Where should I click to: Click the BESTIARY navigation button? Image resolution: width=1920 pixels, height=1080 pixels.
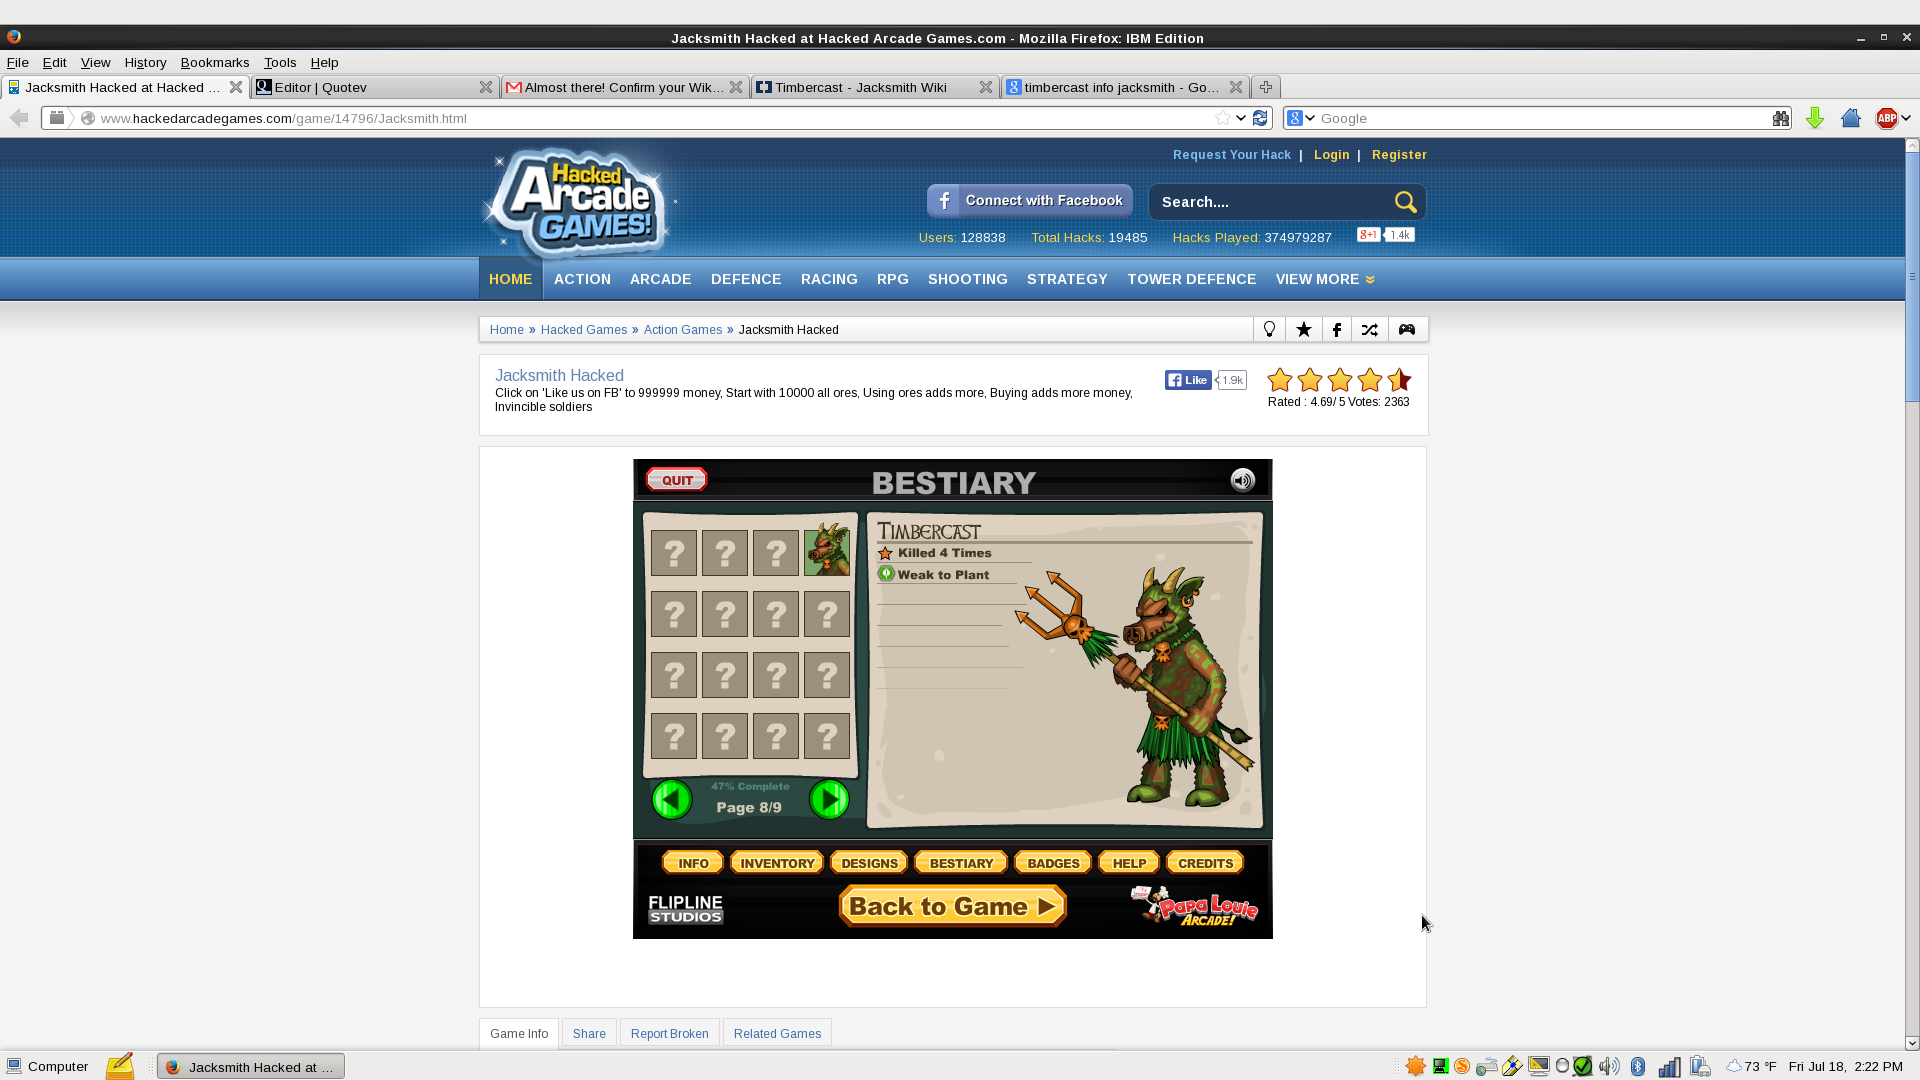point(961,862)
